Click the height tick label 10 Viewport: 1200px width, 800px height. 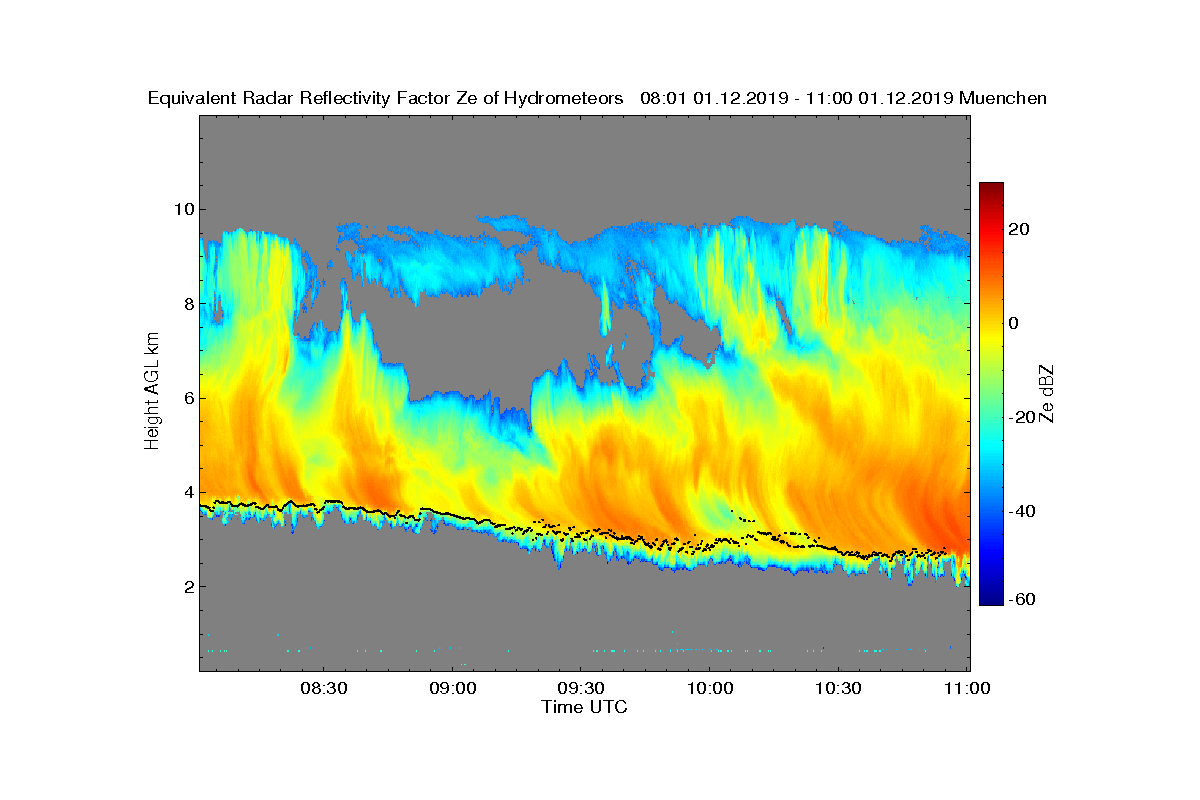182,209
